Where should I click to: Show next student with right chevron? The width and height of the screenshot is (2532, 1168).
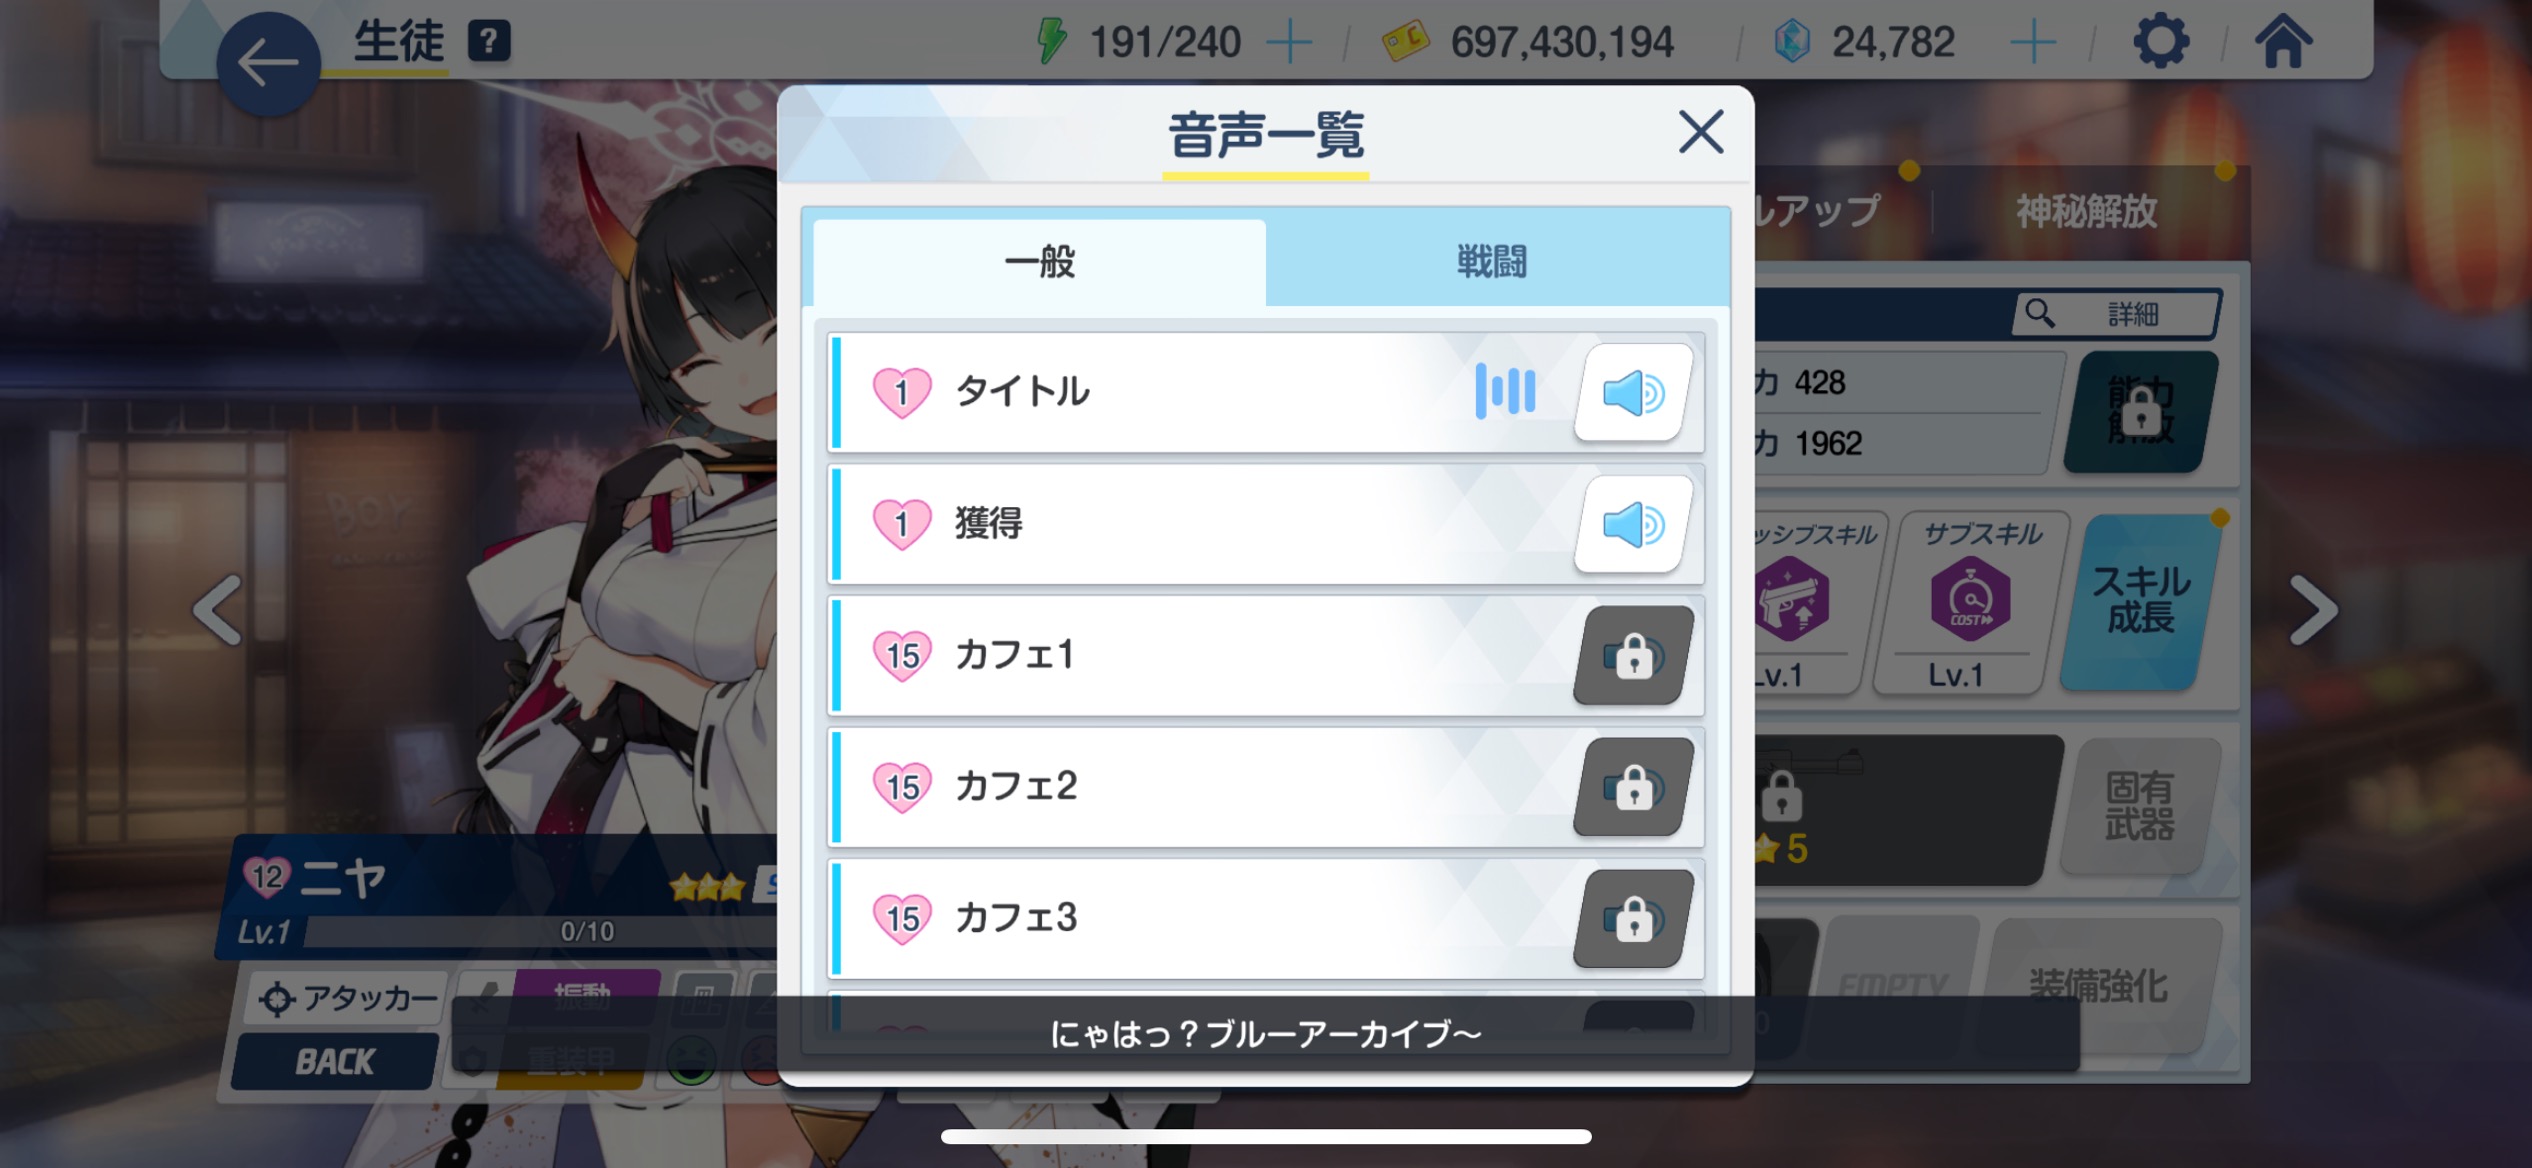click(2313, 609)
